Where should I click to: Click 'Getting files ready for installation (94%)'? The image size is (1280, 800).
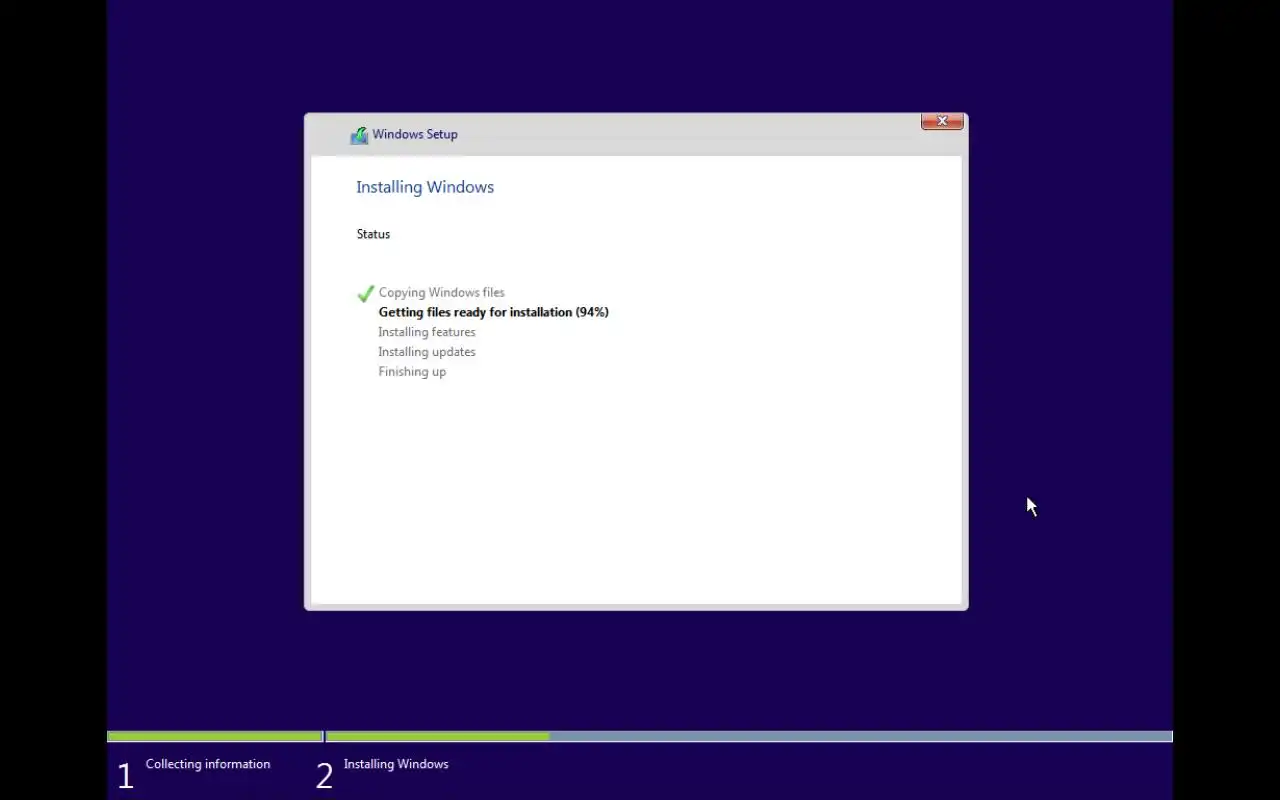pyautogui.click(x=493, y=312)
